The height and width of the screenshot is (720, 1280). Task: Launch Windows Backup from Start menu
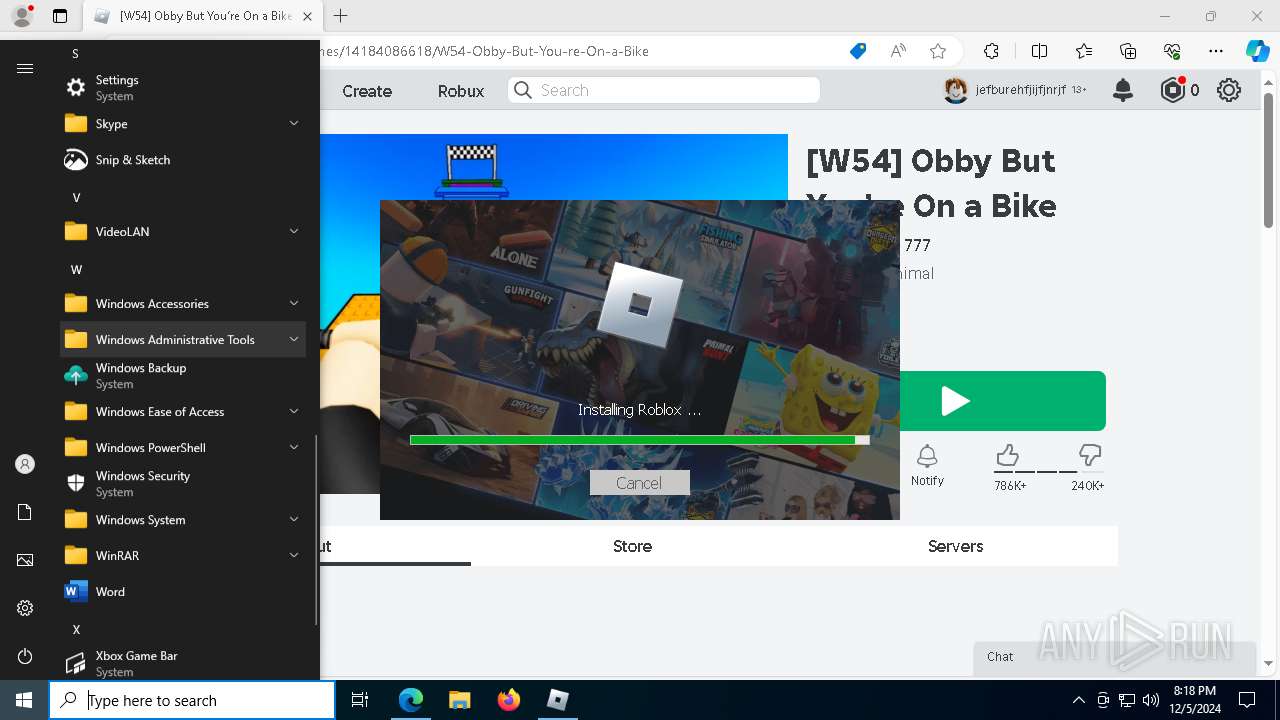183,376
